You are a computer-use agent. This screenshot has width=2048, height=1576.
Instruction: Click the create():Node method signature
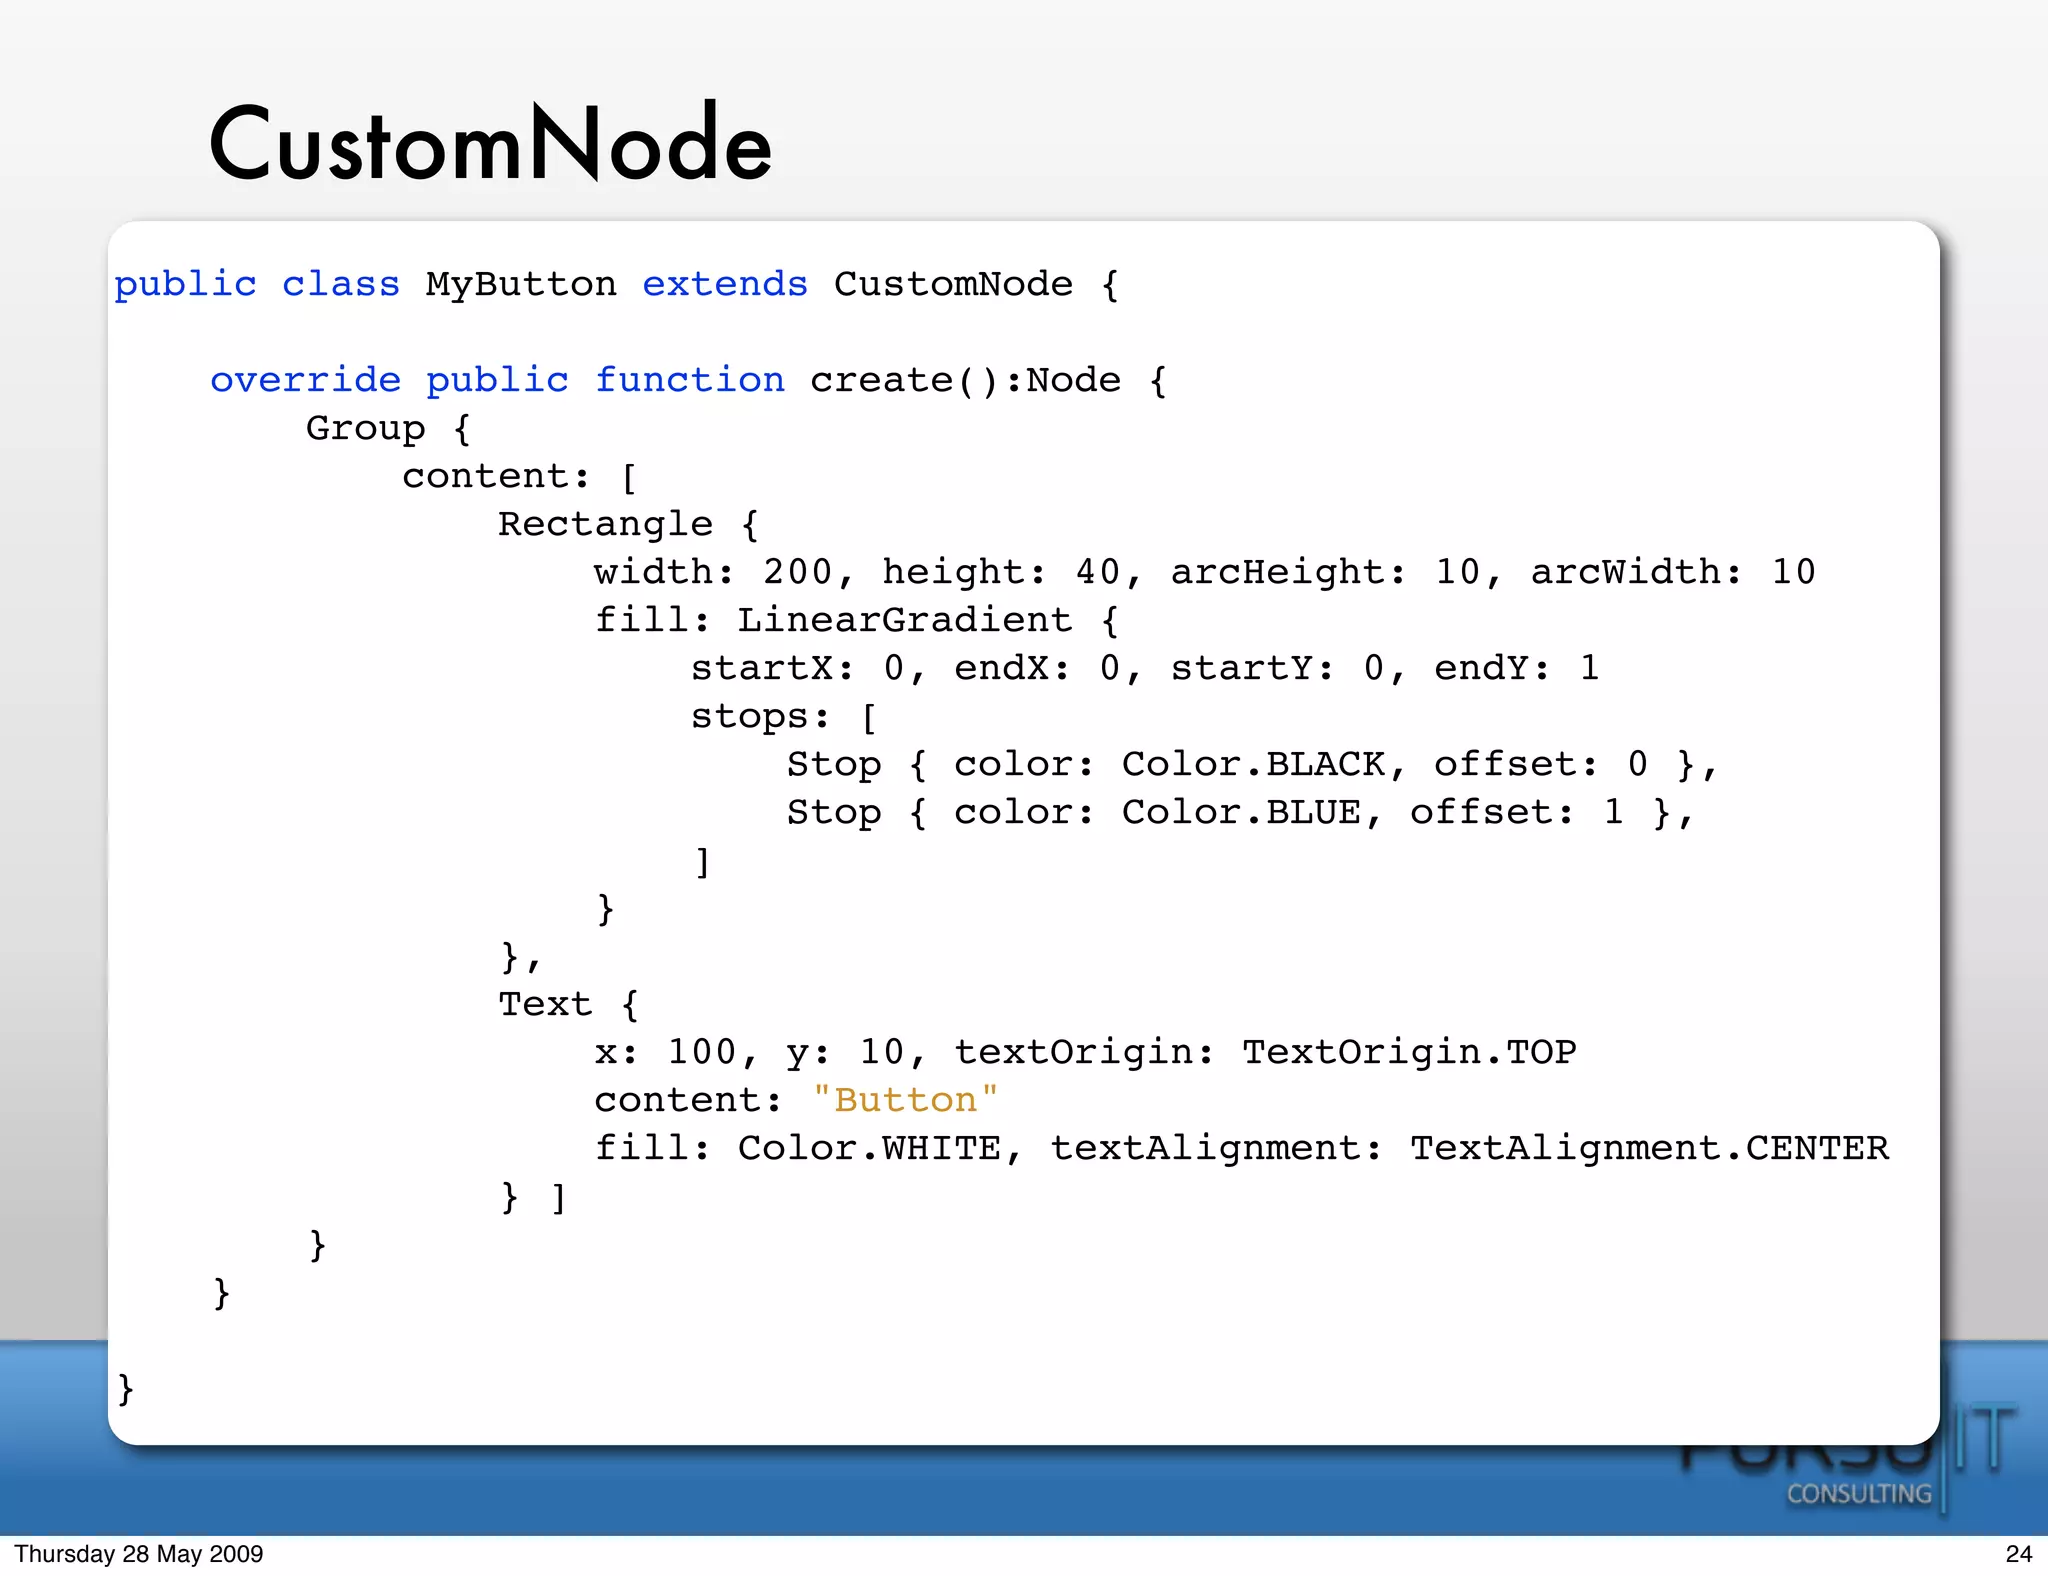coord(965,380)
